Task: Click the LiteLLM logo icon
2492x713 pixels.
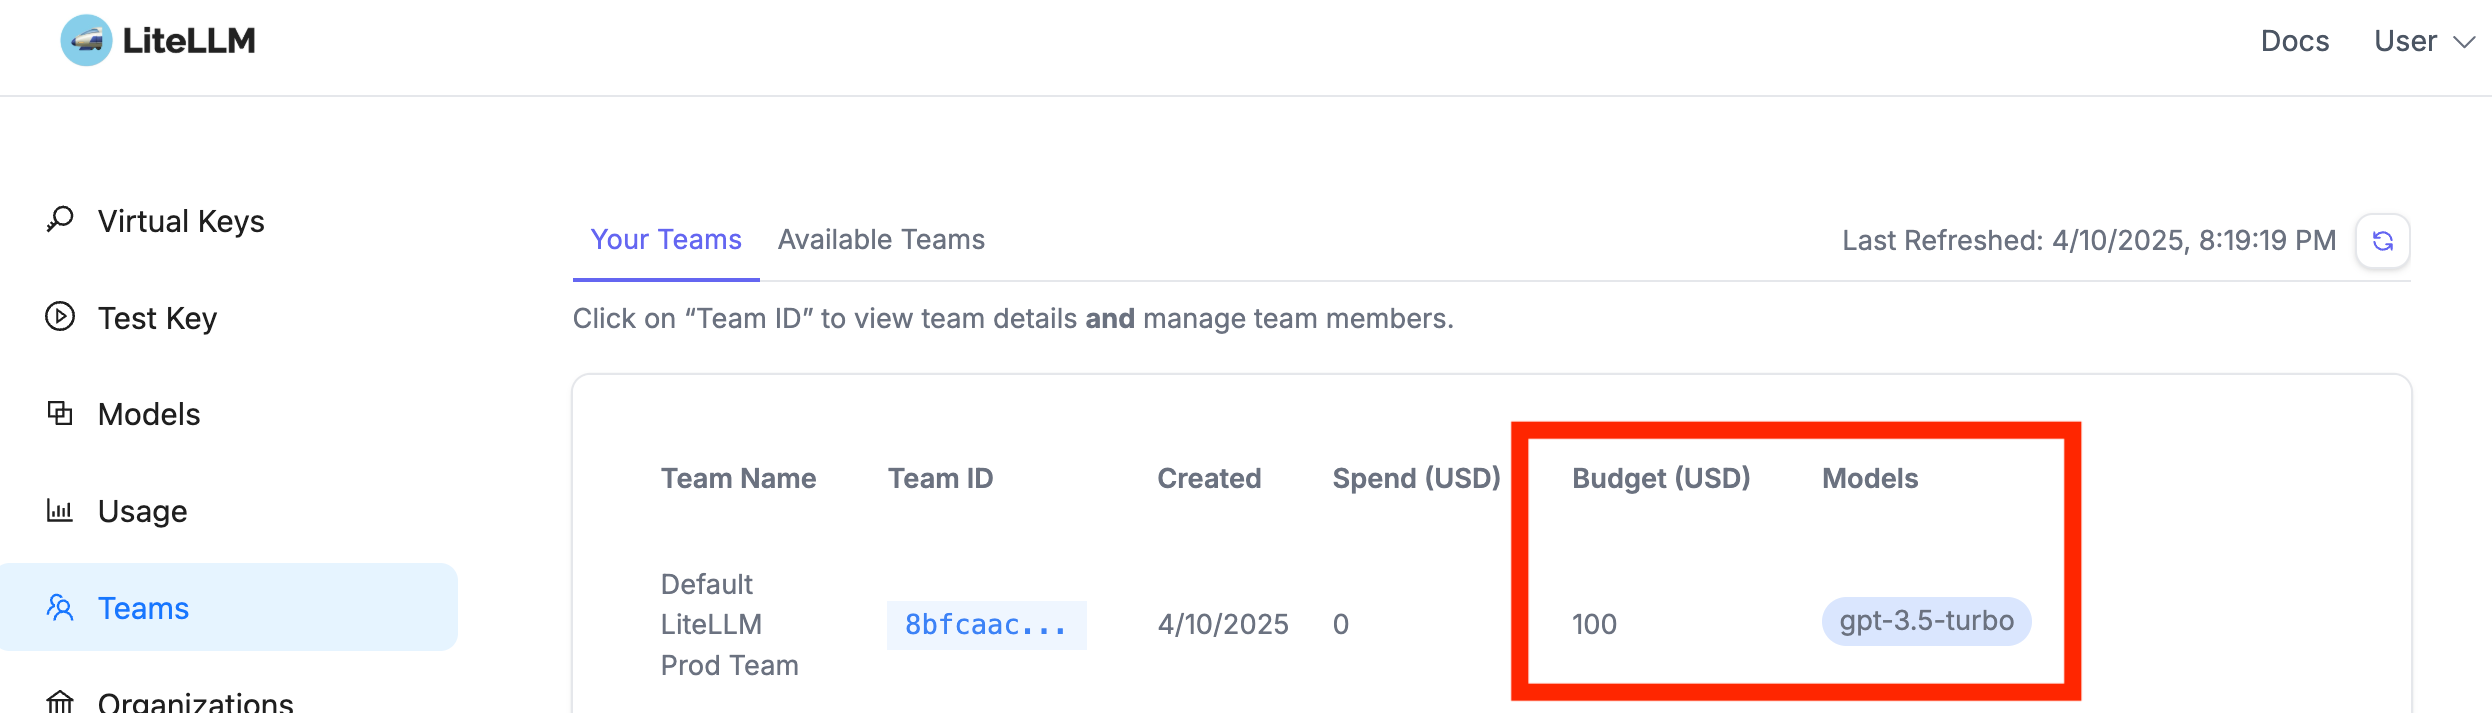Action: (x=86, y=41)
